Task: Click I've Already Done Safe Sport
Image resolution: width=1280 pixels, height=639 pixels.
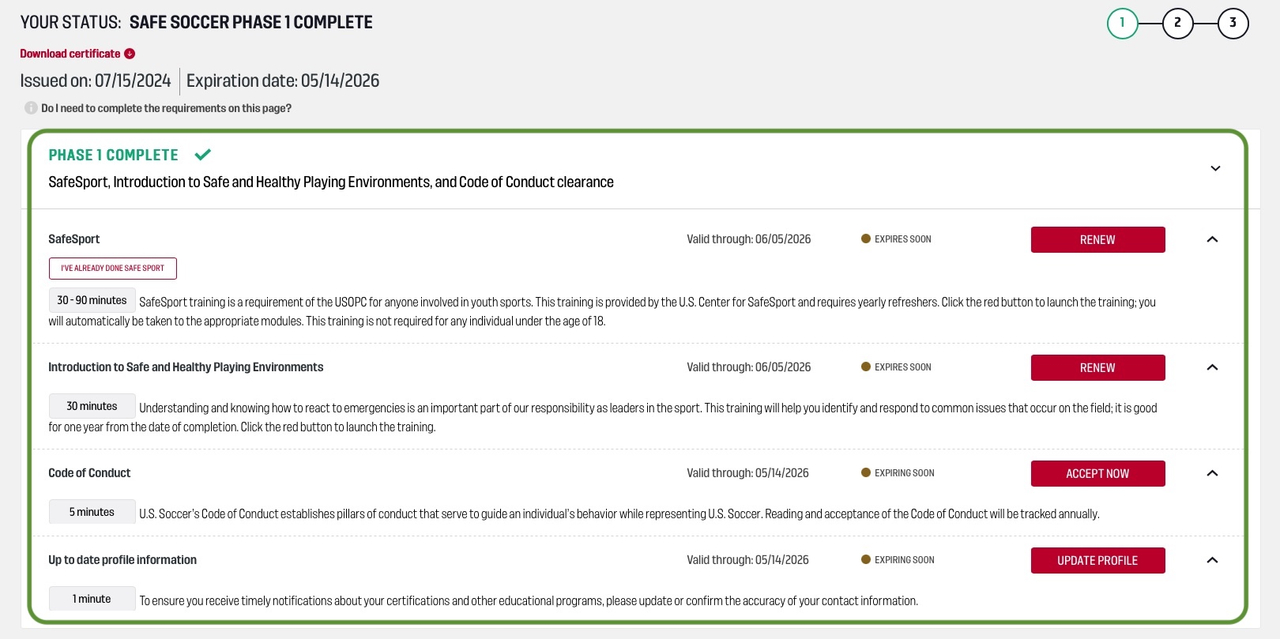Action: click(x=113, y=268)
